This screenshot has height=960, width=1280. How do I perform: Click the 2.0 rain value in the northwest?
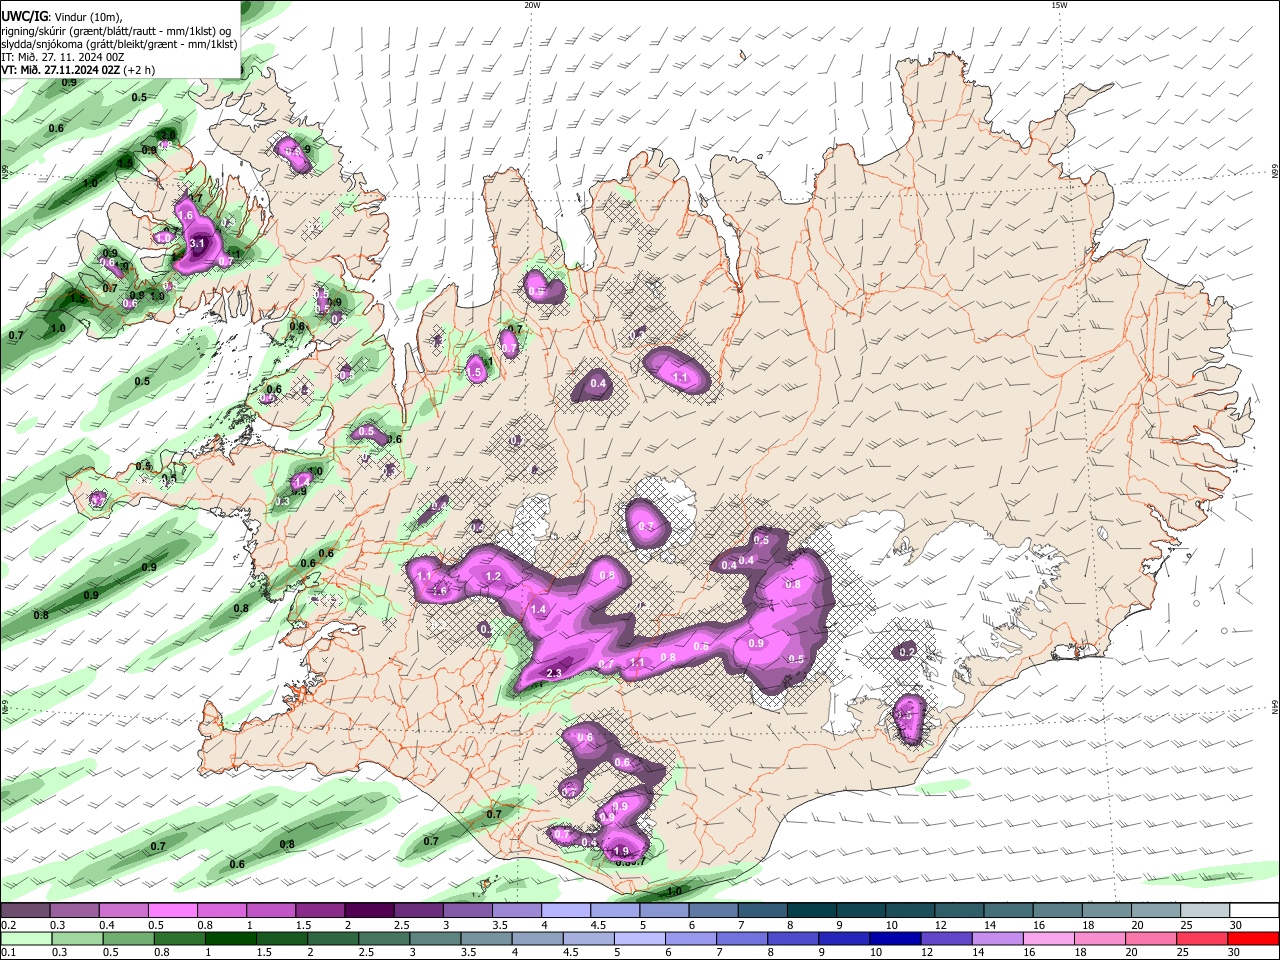[x=168, y=135]
